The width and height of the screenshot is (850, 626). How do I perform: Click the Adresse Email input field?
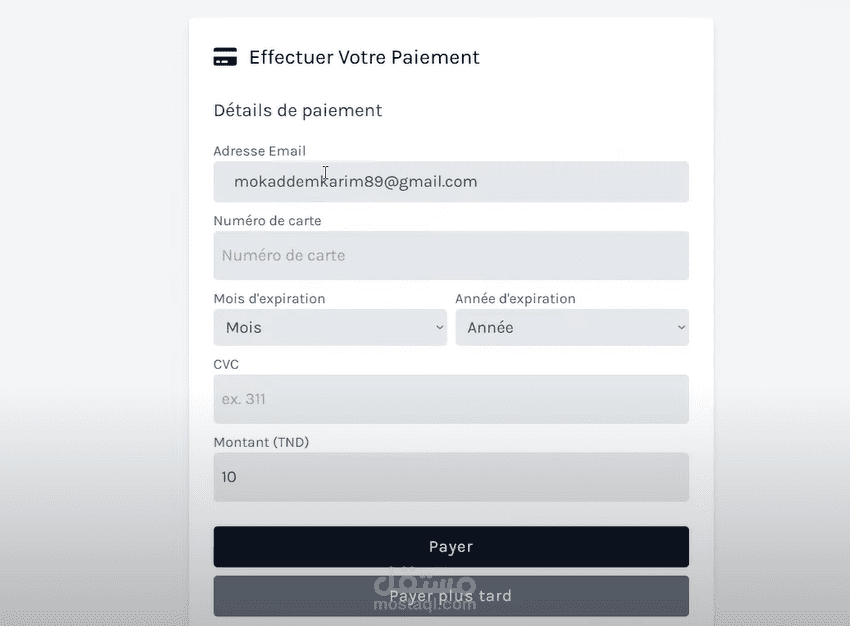[x=450, y=182]
